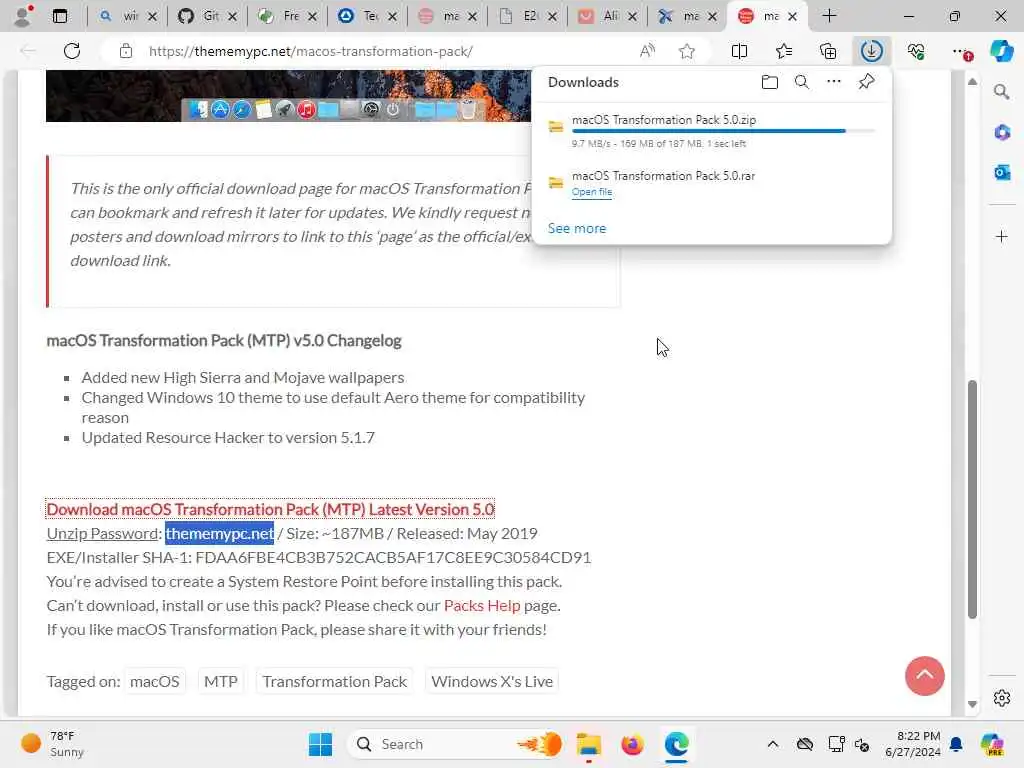Toggle the Downloads toolbar button

click(x=872, y=51)
